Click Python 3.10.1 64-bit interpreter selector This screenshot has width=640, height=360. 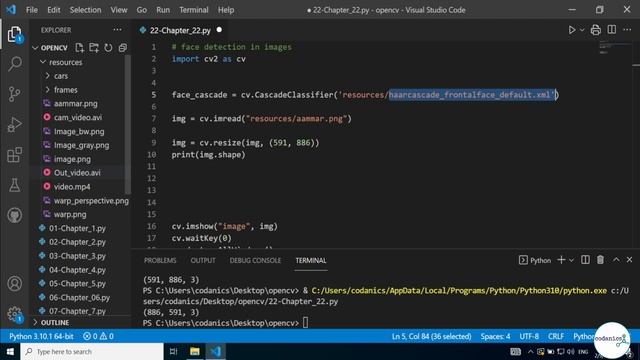pos(41,336)
